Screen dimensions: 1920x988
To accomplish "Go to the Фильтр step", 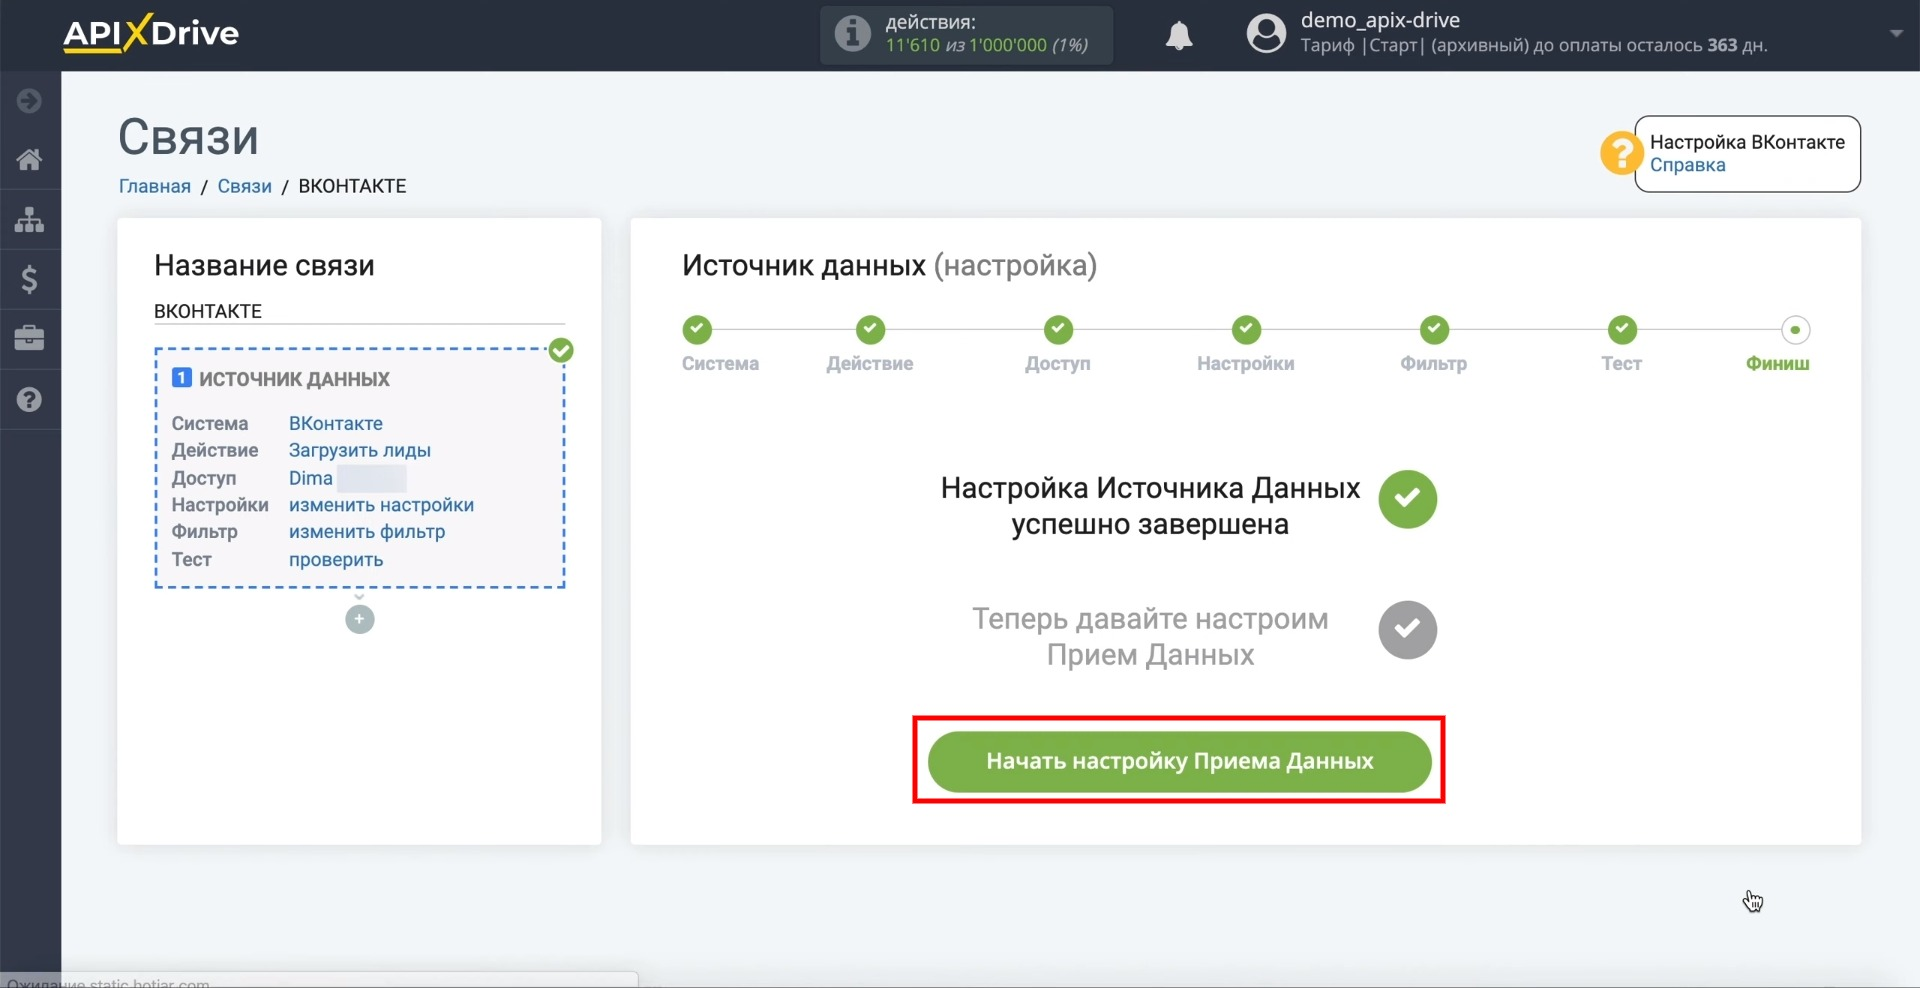I will pos(1434,329).
